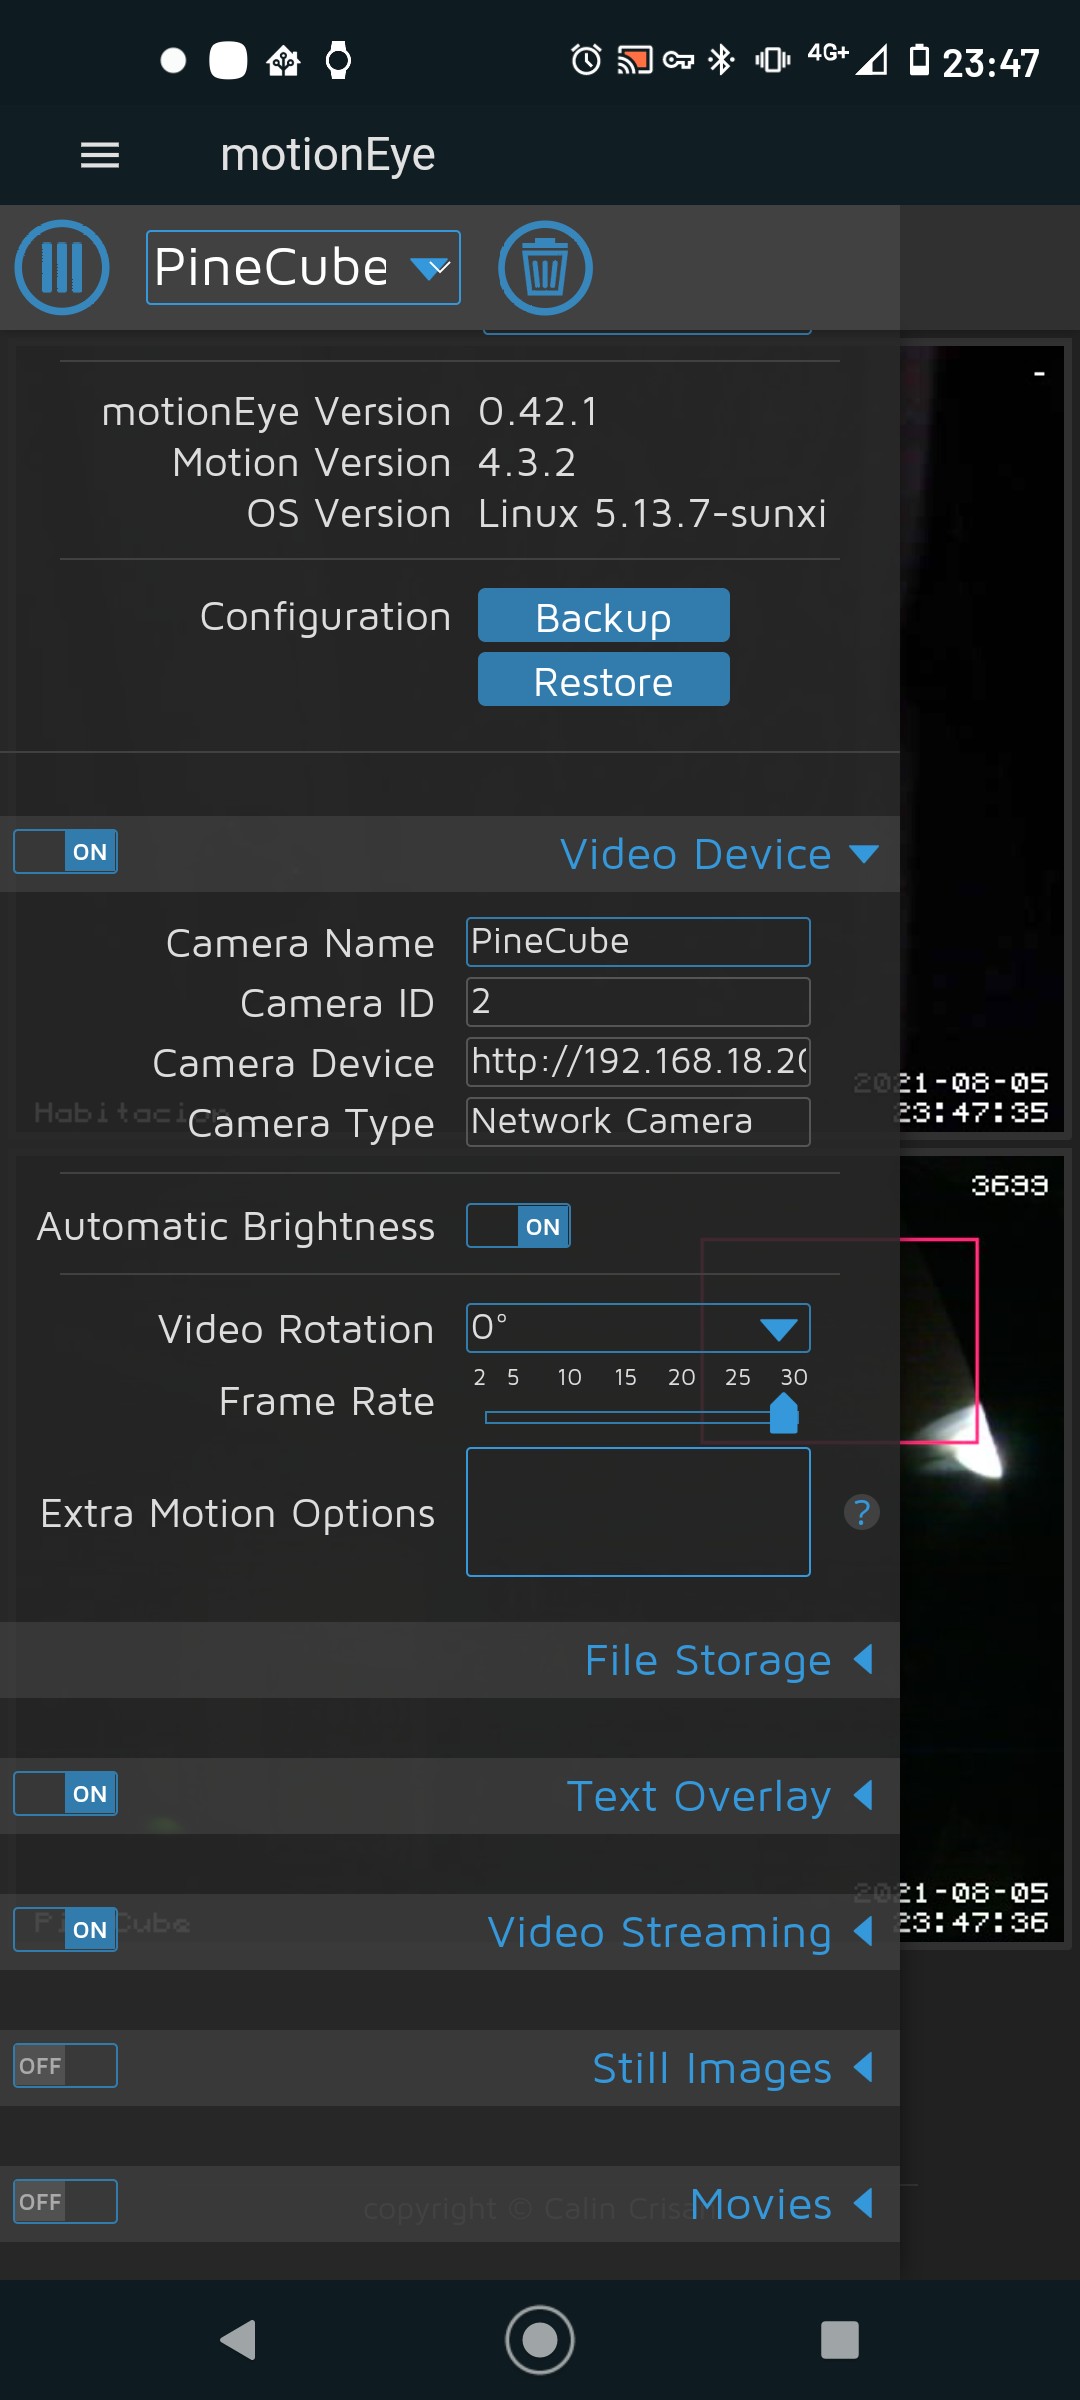The width and height of the screenshot is (1080, 2400).
Task: Click the help question mark icon
Action: [x=861, y=1512]
